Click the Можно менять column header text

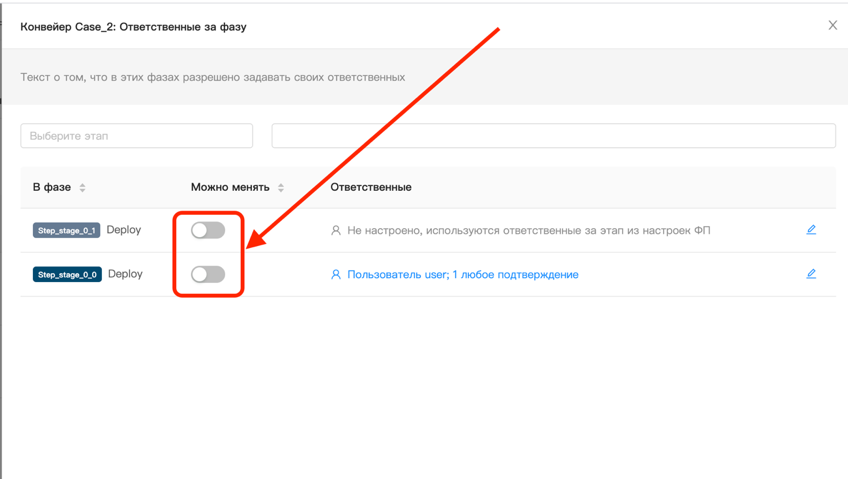tap(230, 187)
